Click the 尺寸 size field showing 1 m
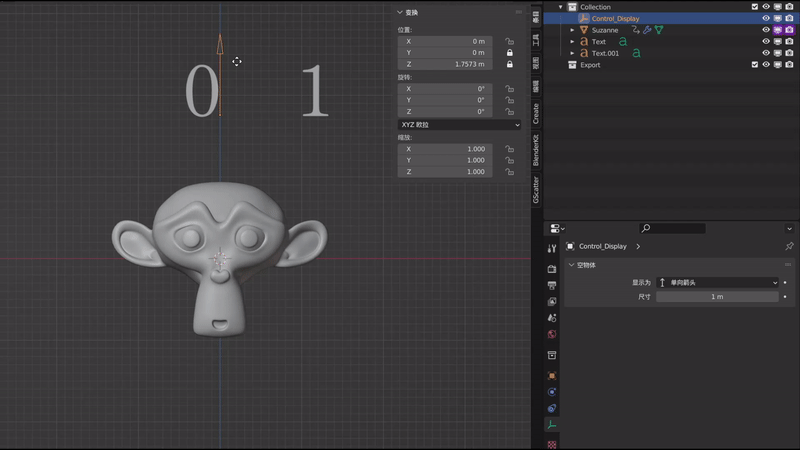The height and width of the screenshot is (450, 800). point(717,296)
